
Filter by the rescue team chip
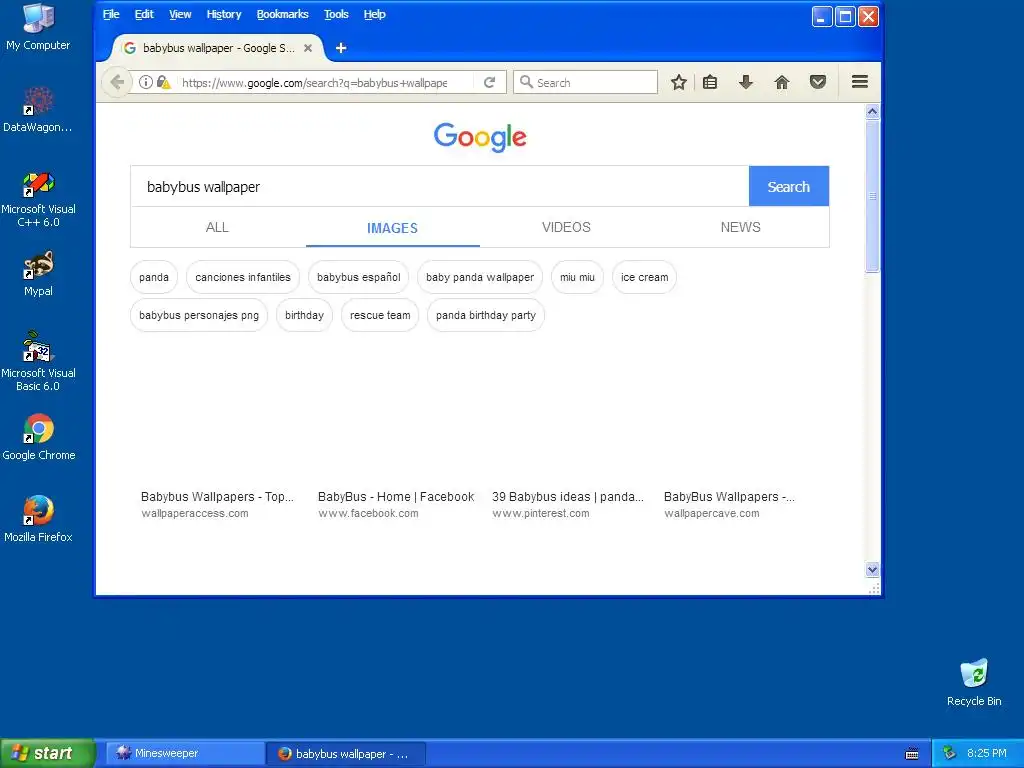[x=380, y=315]
